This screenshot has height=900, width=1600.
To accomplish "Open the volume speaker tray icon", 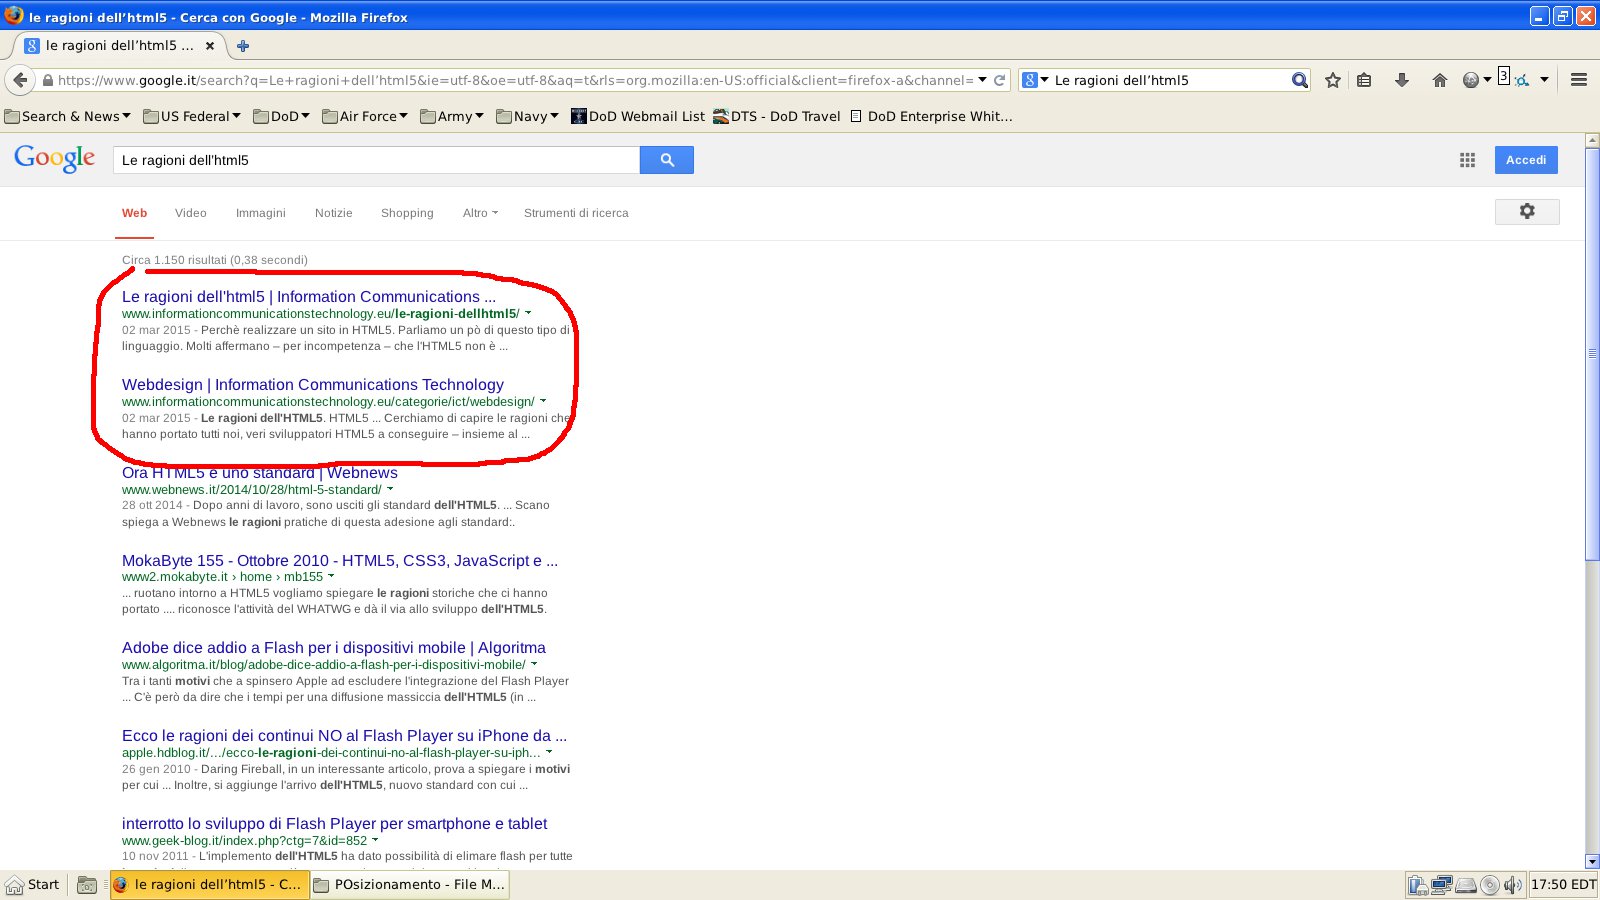I will pos(1512,885).
